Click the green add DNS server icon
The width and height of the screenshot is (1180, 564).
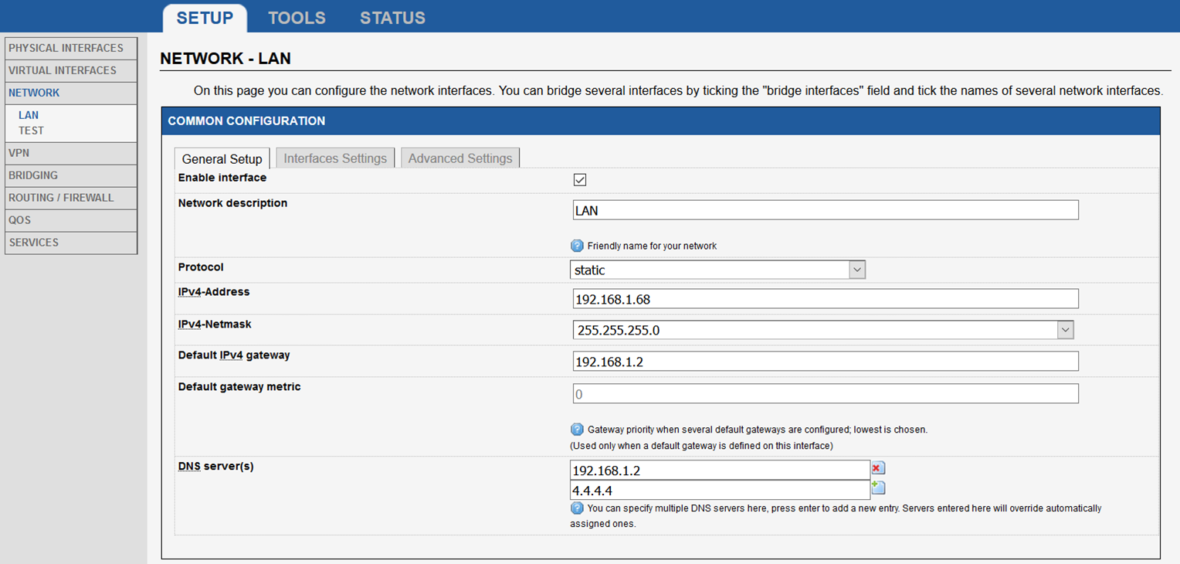click(878, 488)
